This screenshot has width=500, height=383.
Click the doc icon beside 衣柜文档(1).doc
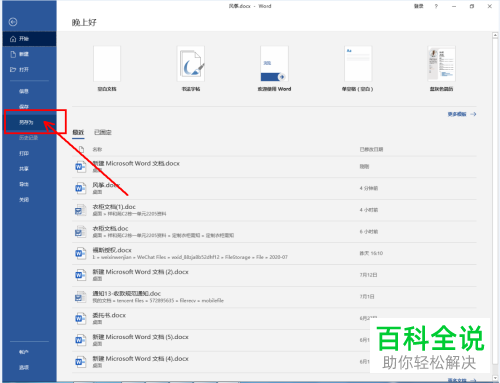[80, 210]
